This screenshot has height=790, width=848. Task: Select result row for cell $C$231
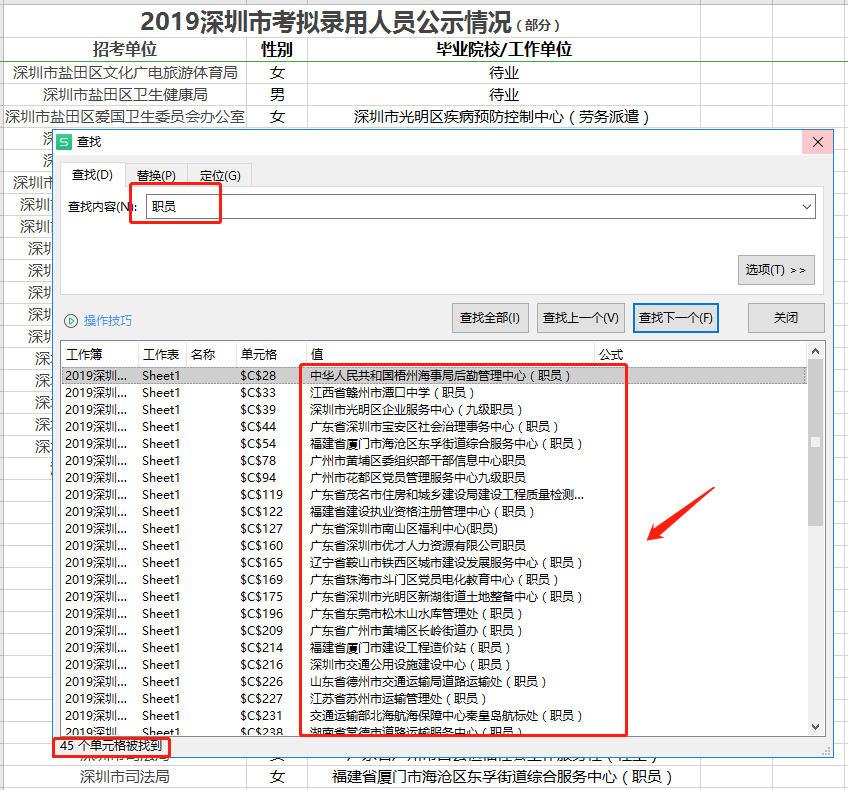pyautogui.click(x=434, y=715)
